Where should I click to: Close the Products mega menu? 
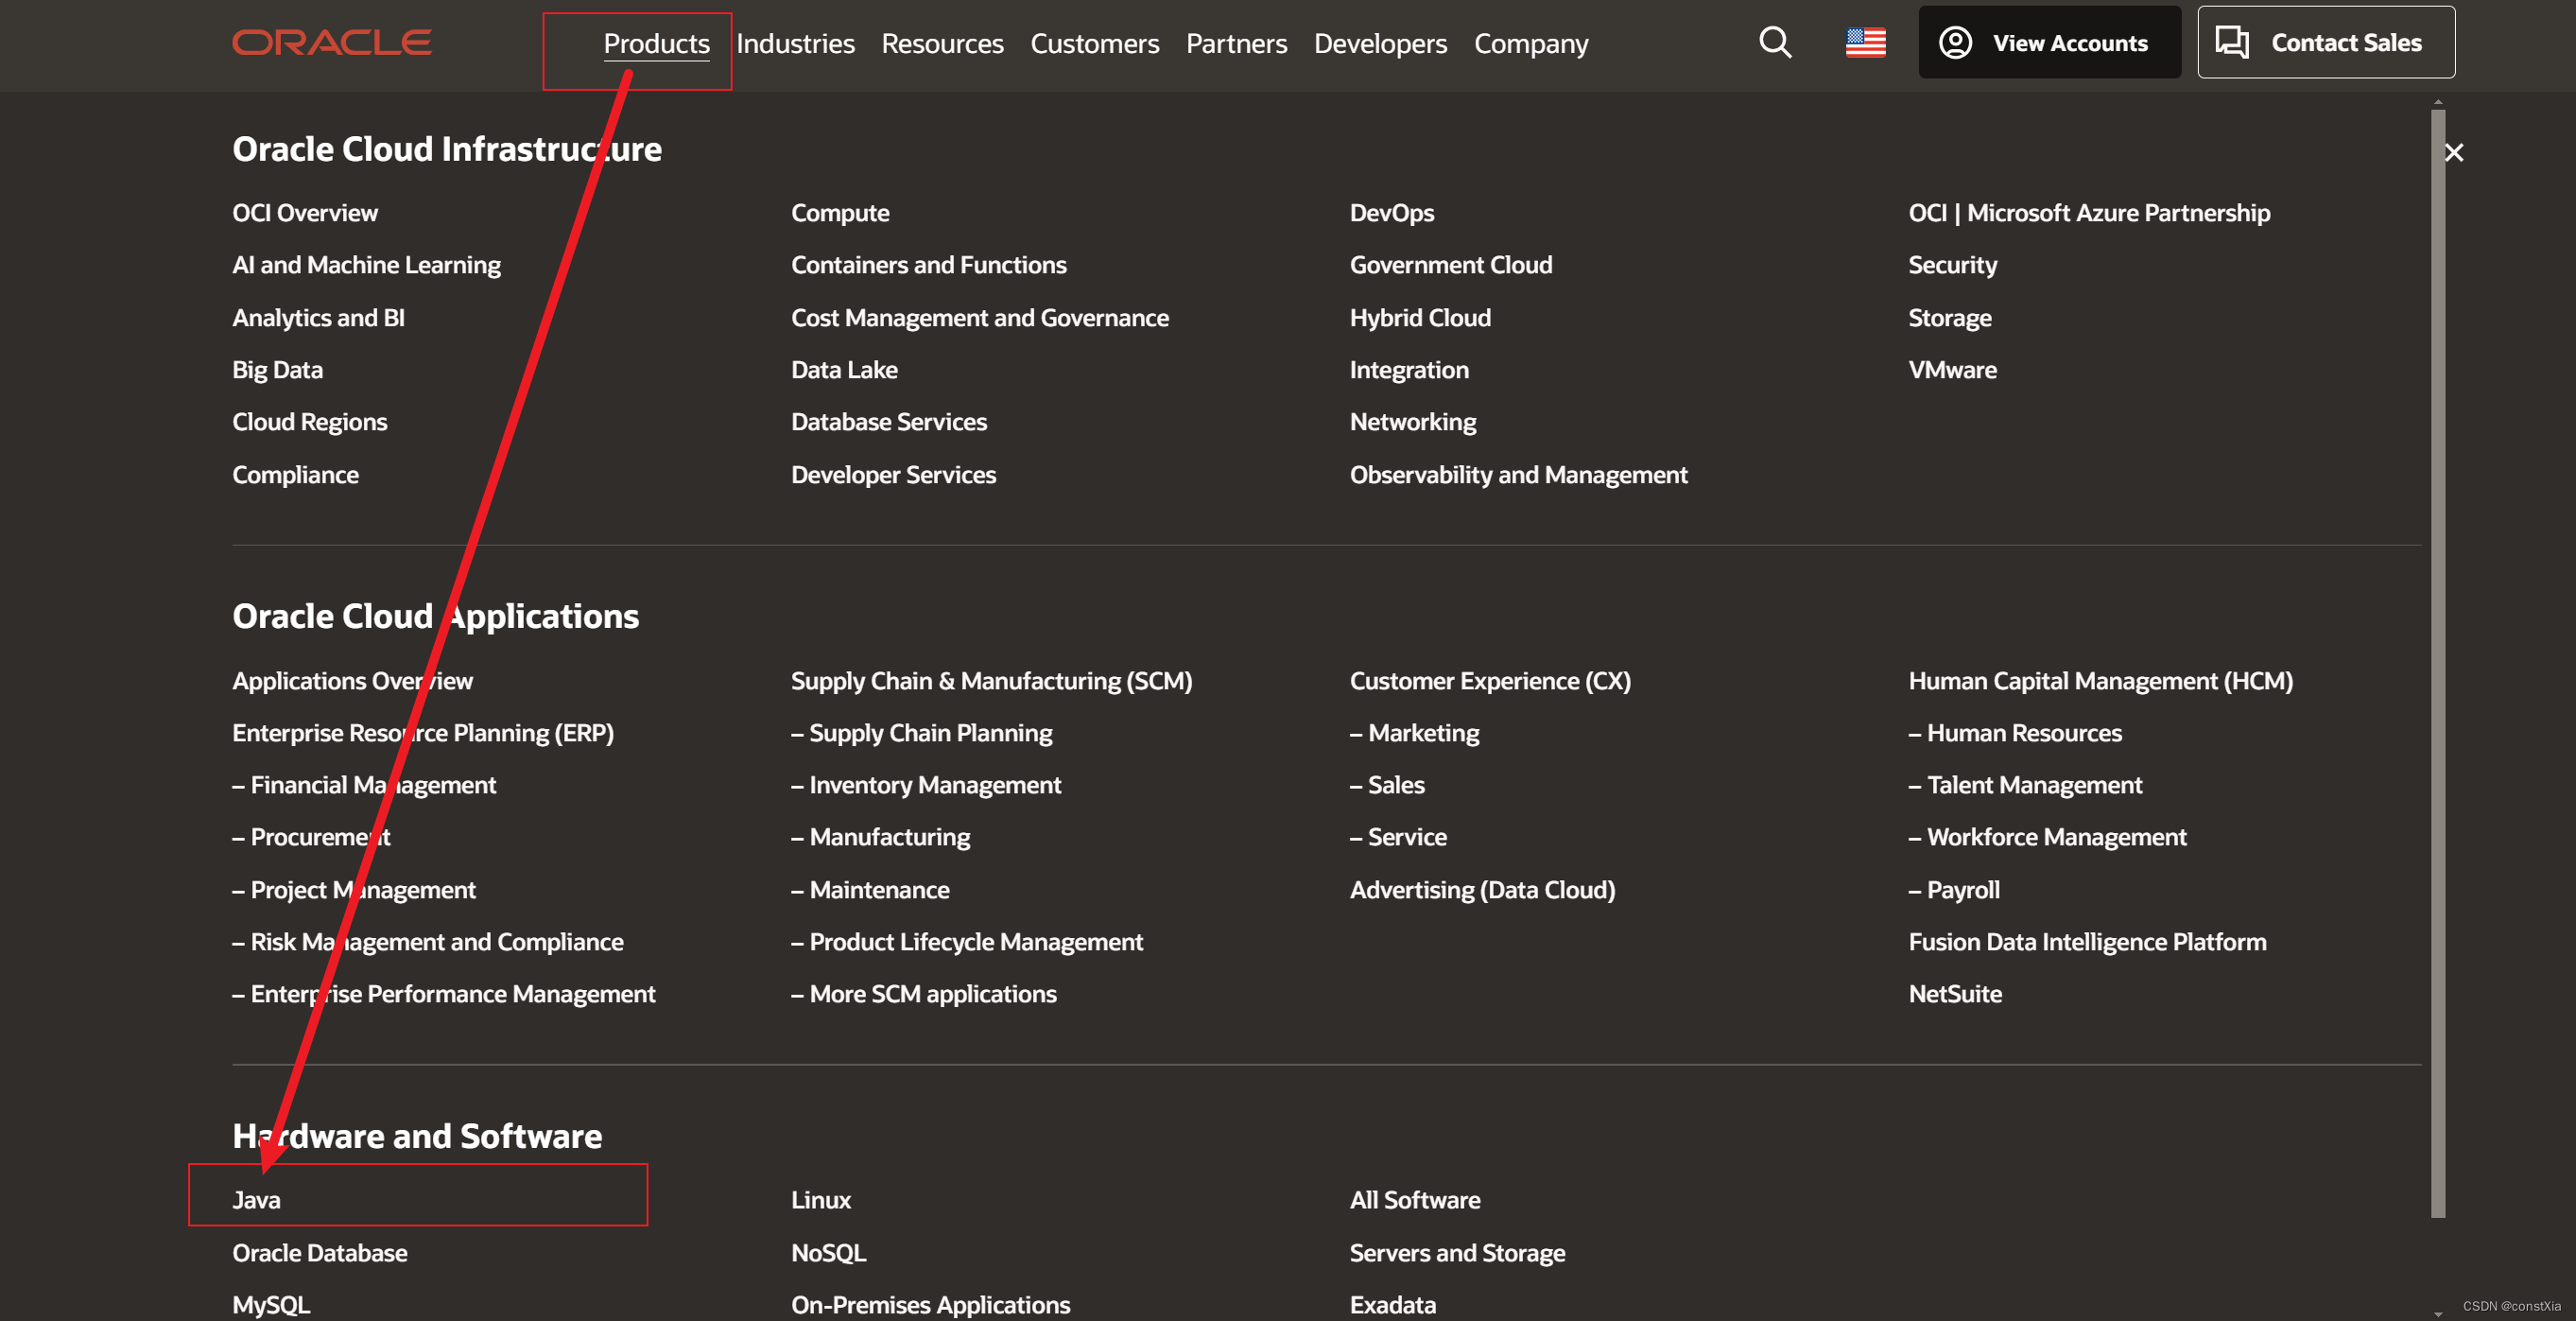pyautogui.click(x=2453, y=153)
